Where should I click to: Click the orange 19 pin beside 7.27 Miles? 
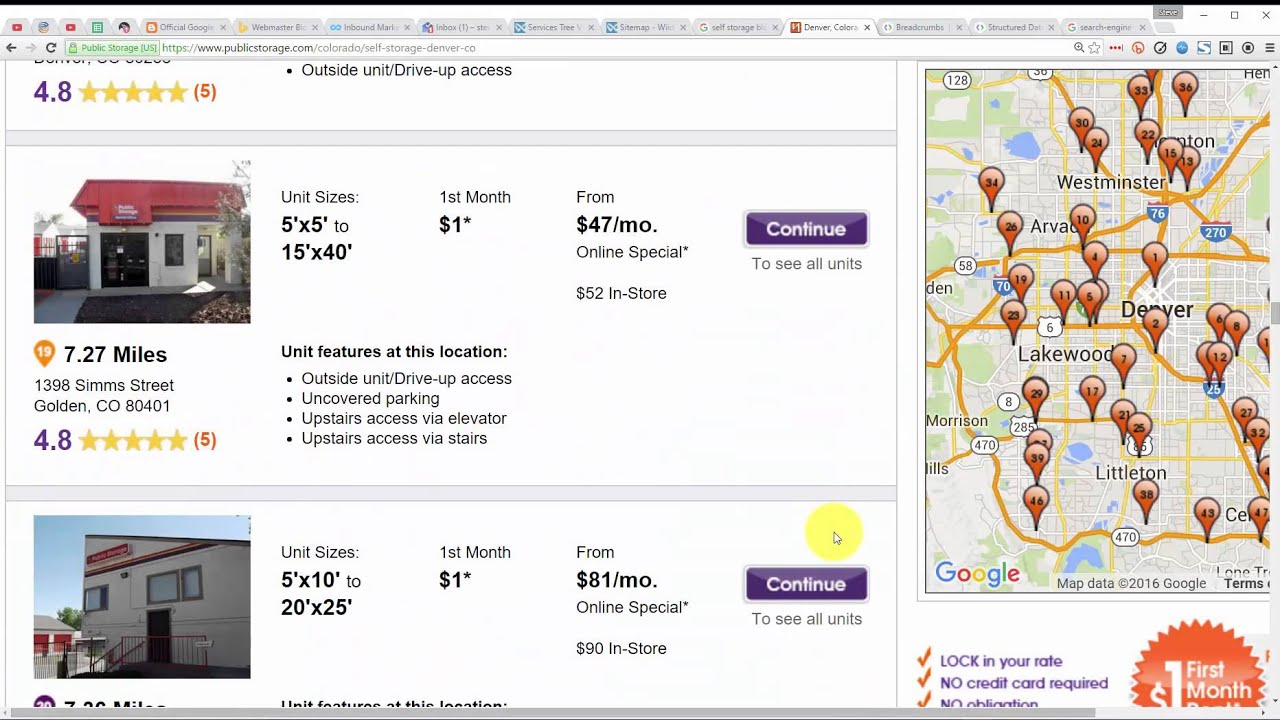tap(44, 353)
